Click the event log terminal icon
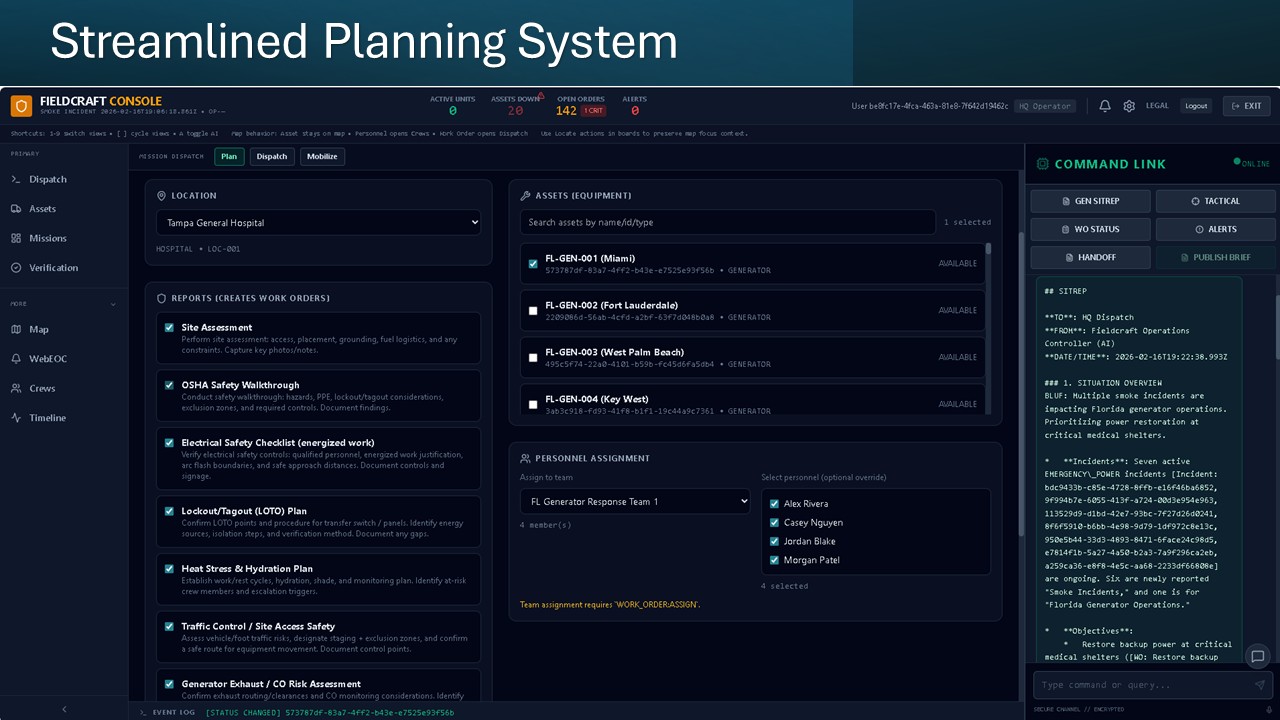 (x=144, y=713)
